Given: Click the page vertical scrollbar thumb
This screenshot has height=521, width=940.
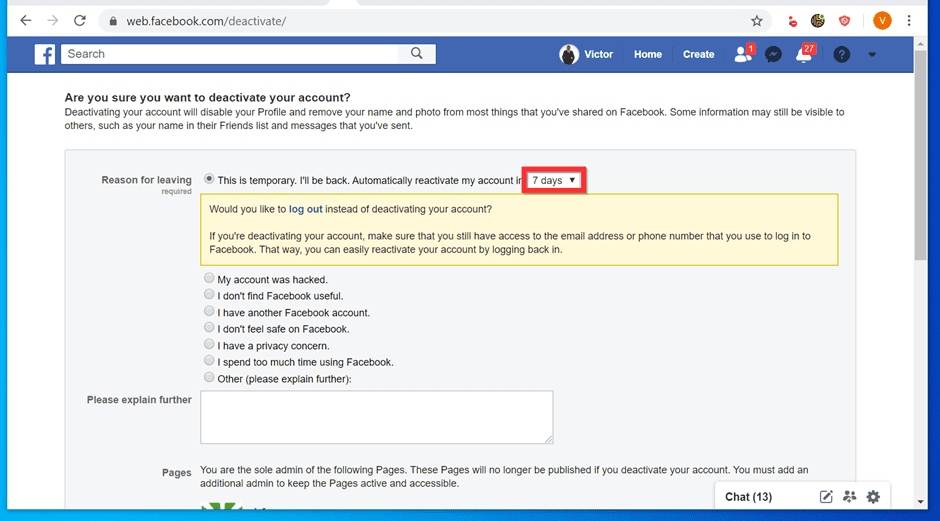Looking at the screenshot, I should pos(920,156).
